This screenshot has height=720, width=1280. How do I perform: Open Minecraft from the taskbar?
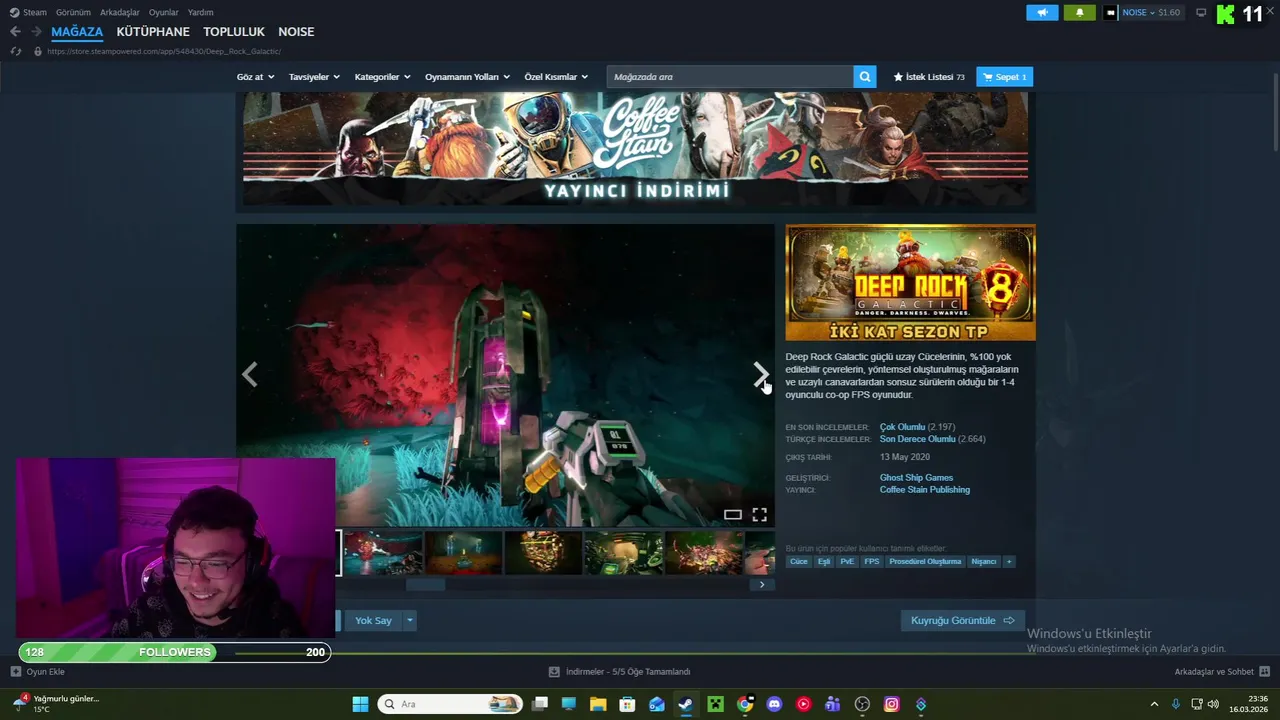tap(715, 704)
